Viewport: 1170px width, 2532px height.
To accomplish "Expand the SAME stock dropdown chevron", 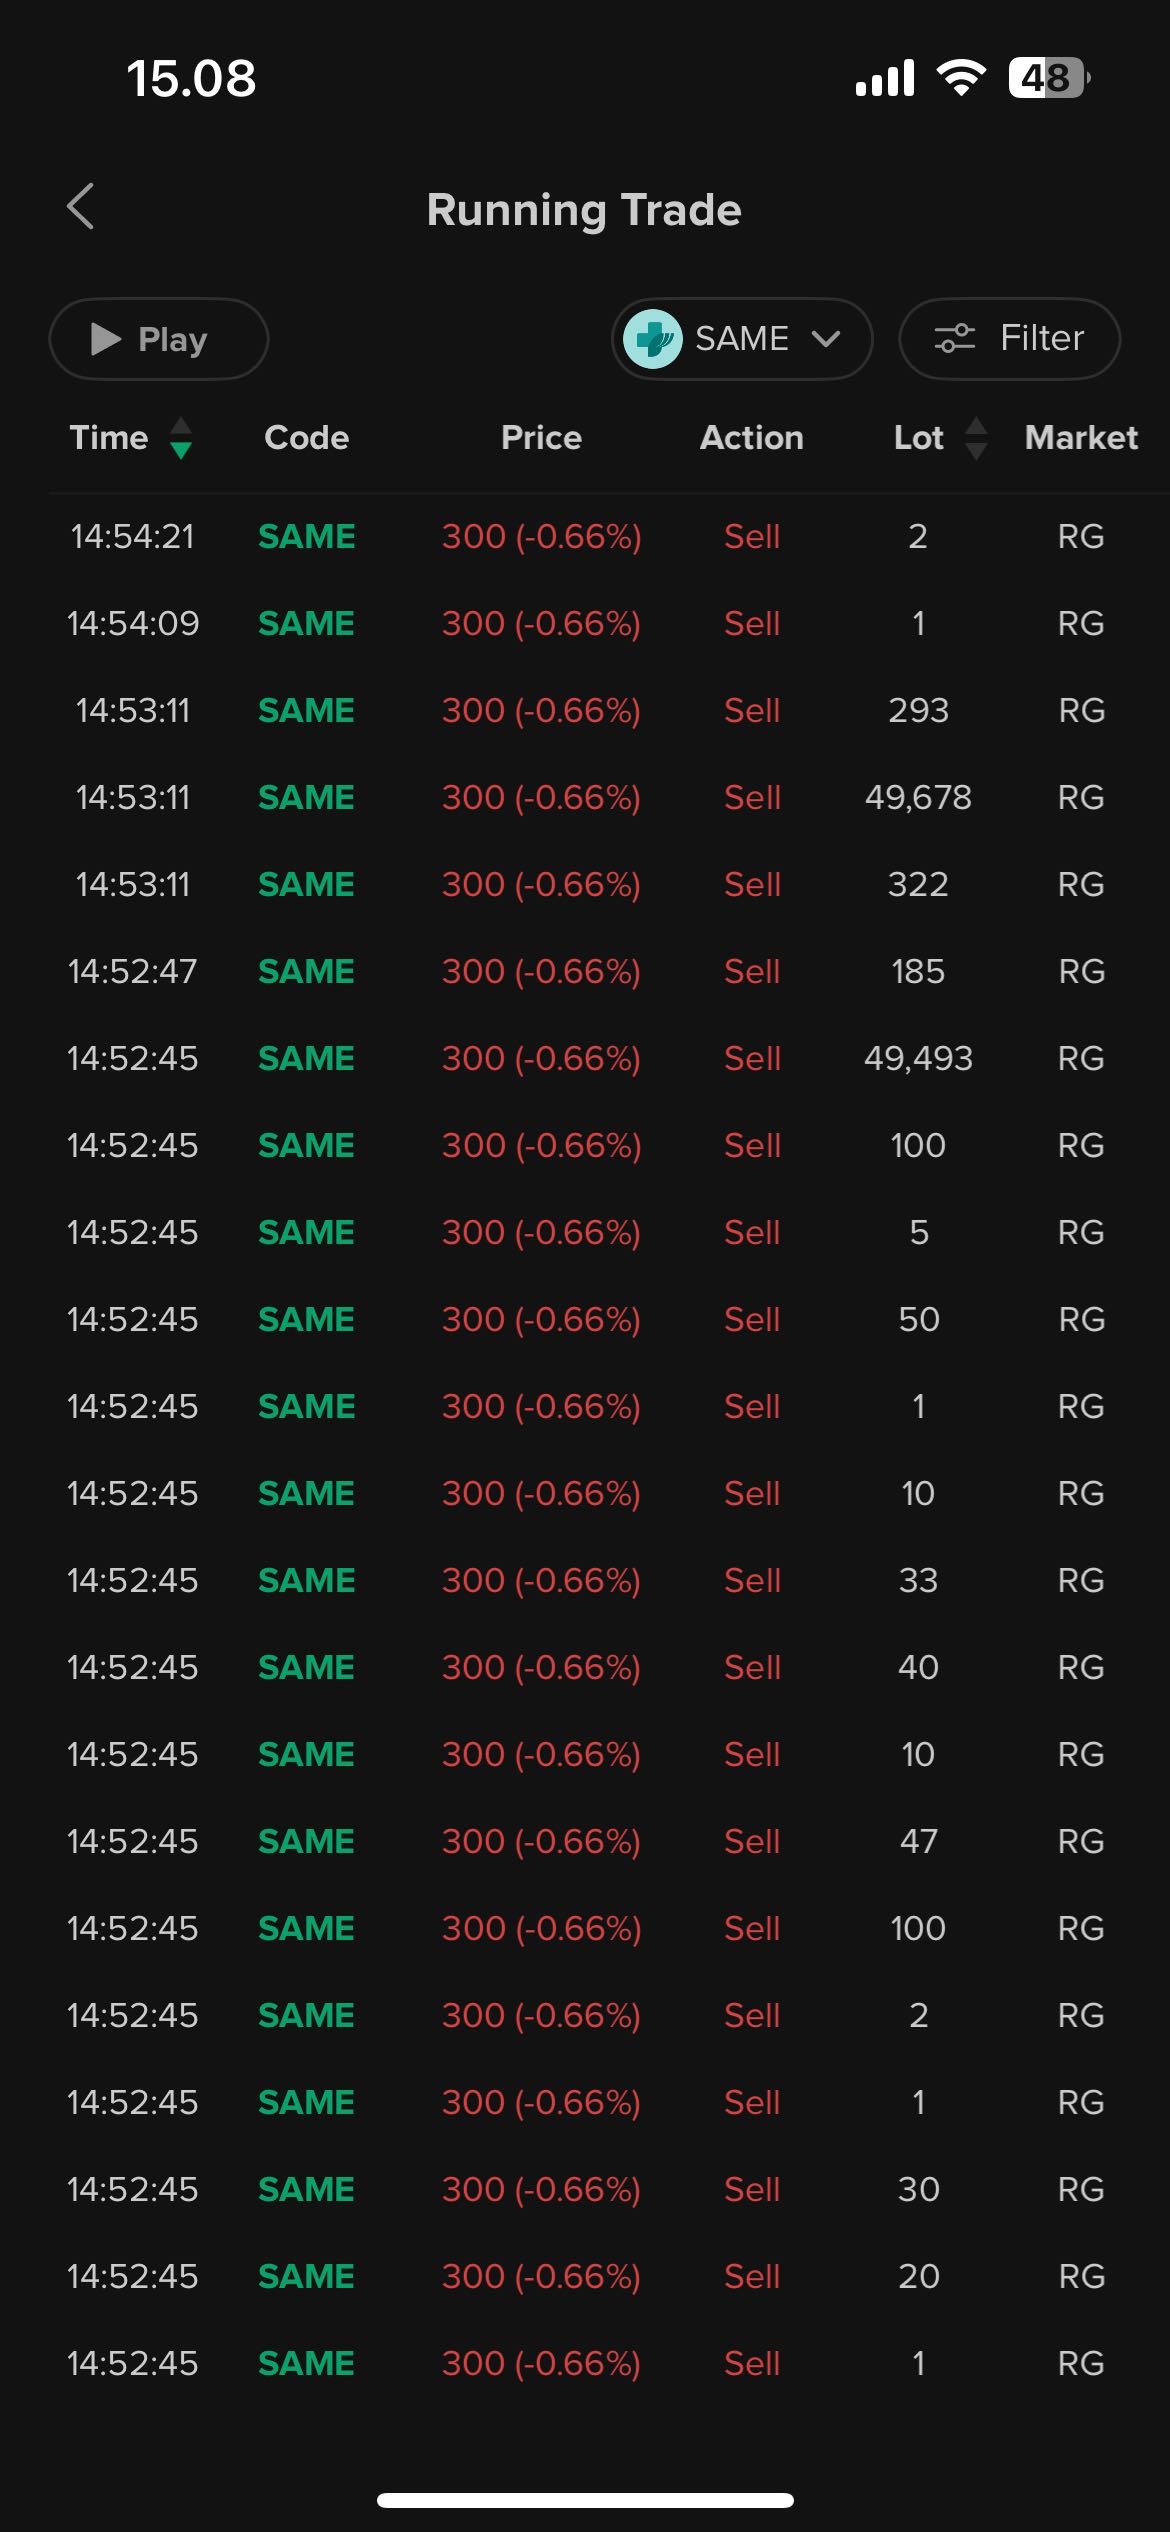I will [826, 339].
